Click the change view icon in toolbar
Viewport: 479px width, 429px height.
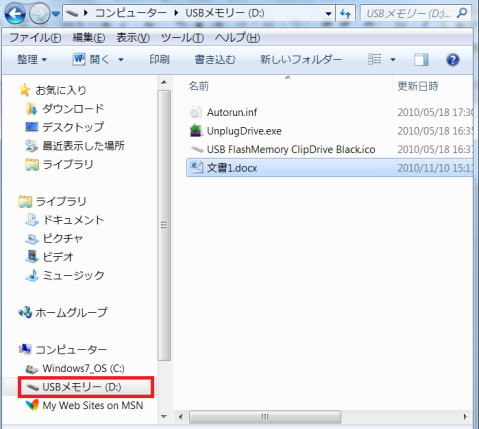[x=375, y=59]
